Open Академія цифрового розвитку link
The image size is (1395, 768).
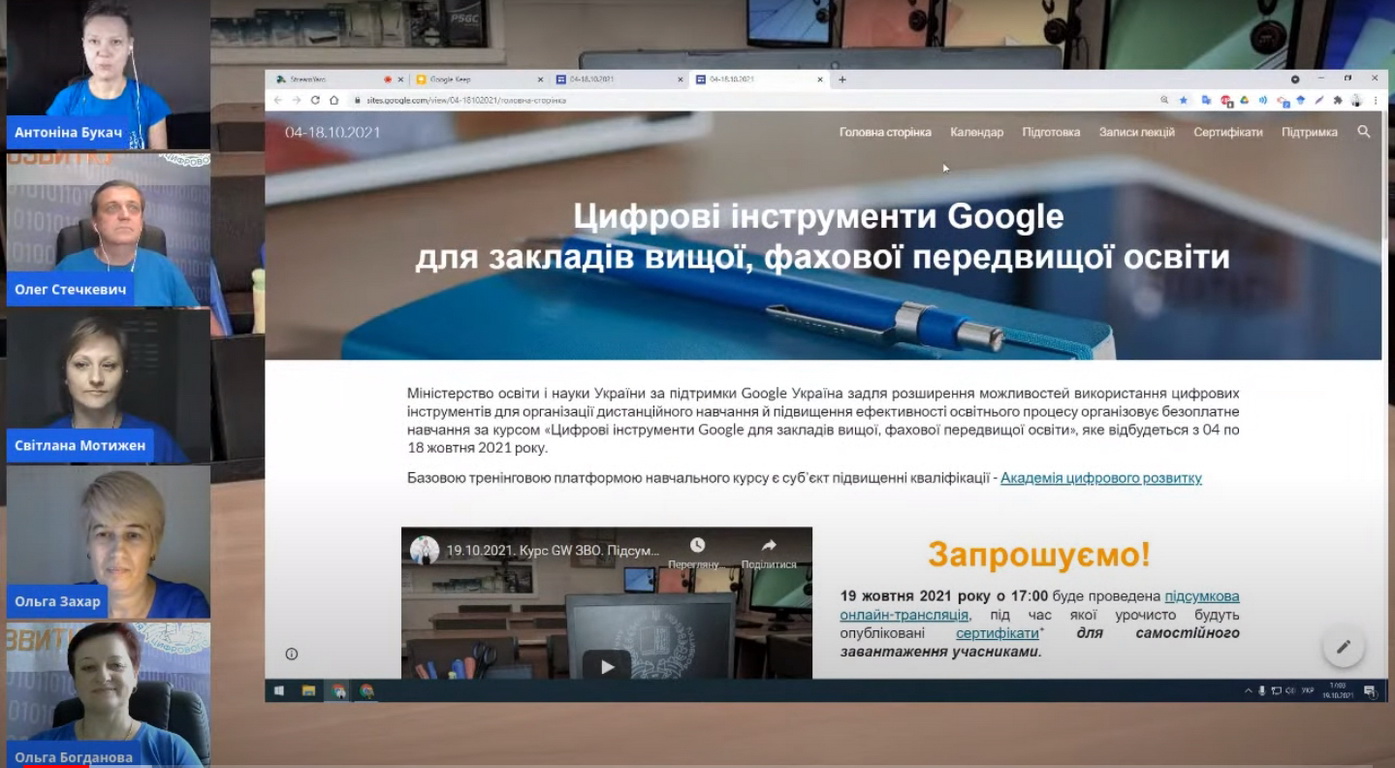[1101, 478]
